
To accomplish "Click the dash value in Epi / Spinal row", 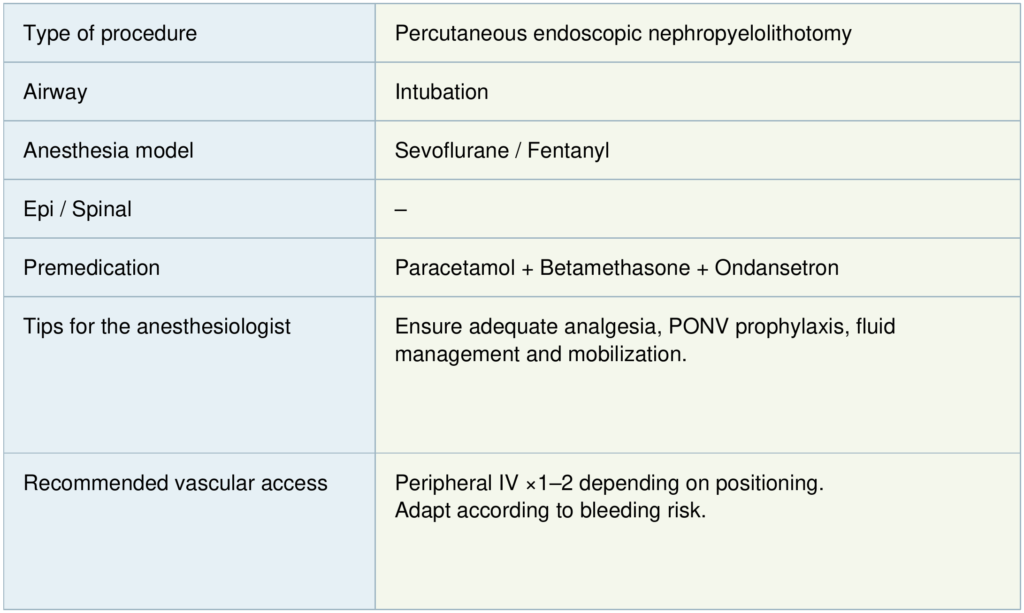I will tap(401, 210).
